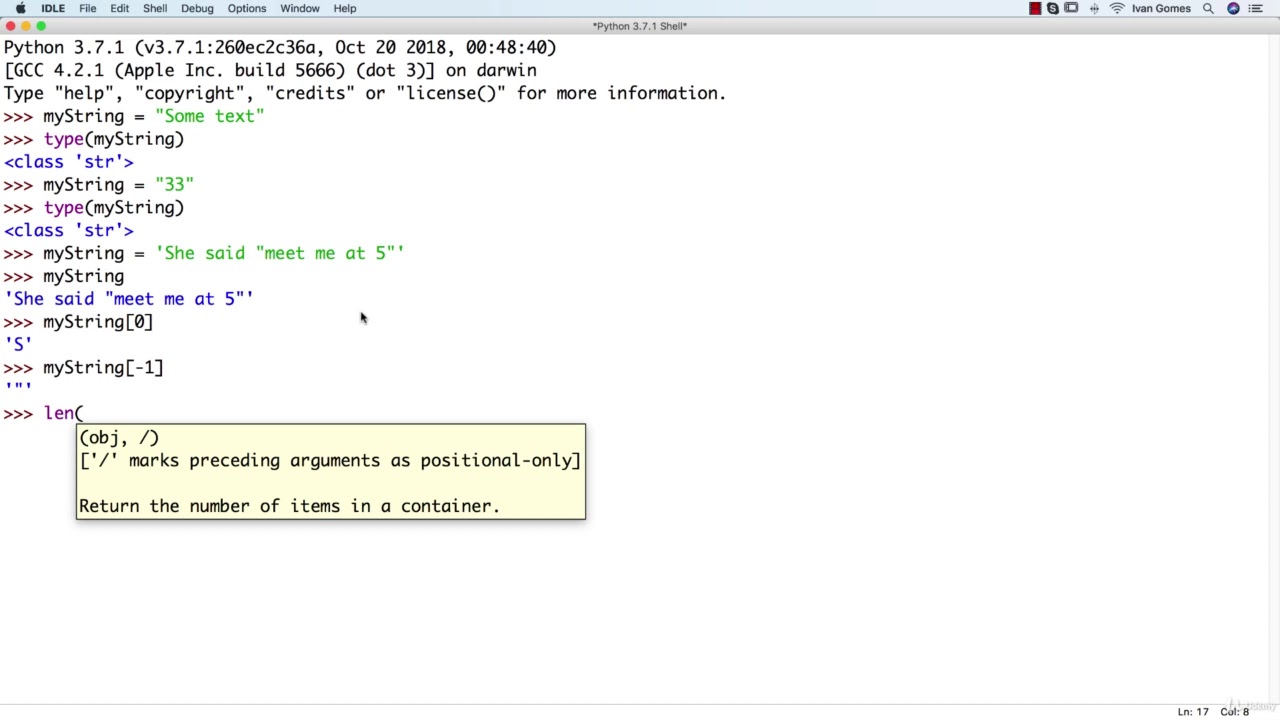Activate Siri from menu bar
The image size is (1280, 720).
pyautogui.click(x=1233, y=8)
